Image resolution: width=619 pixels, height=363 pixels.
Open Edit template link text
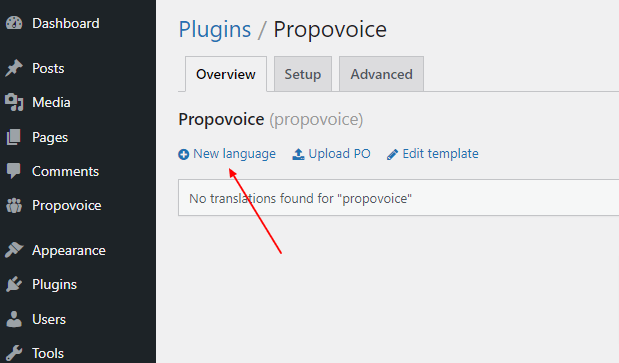coord(441,153)
